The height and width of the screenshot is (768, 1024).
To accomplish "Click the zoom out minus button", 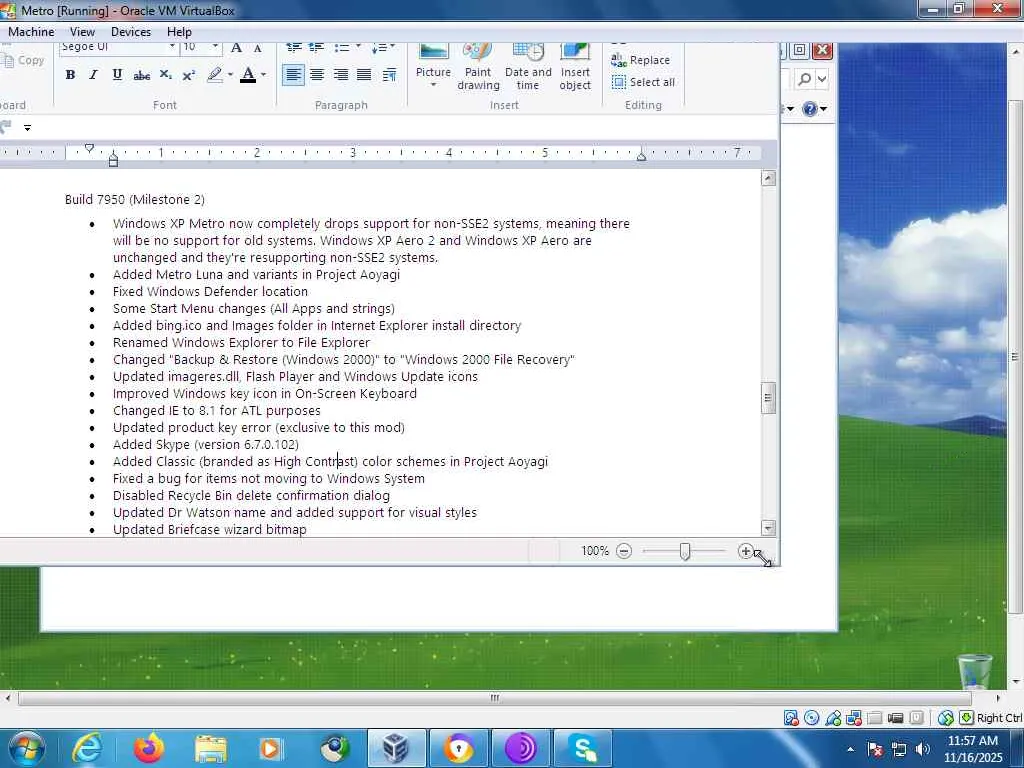I will click(x=624, y=551).
